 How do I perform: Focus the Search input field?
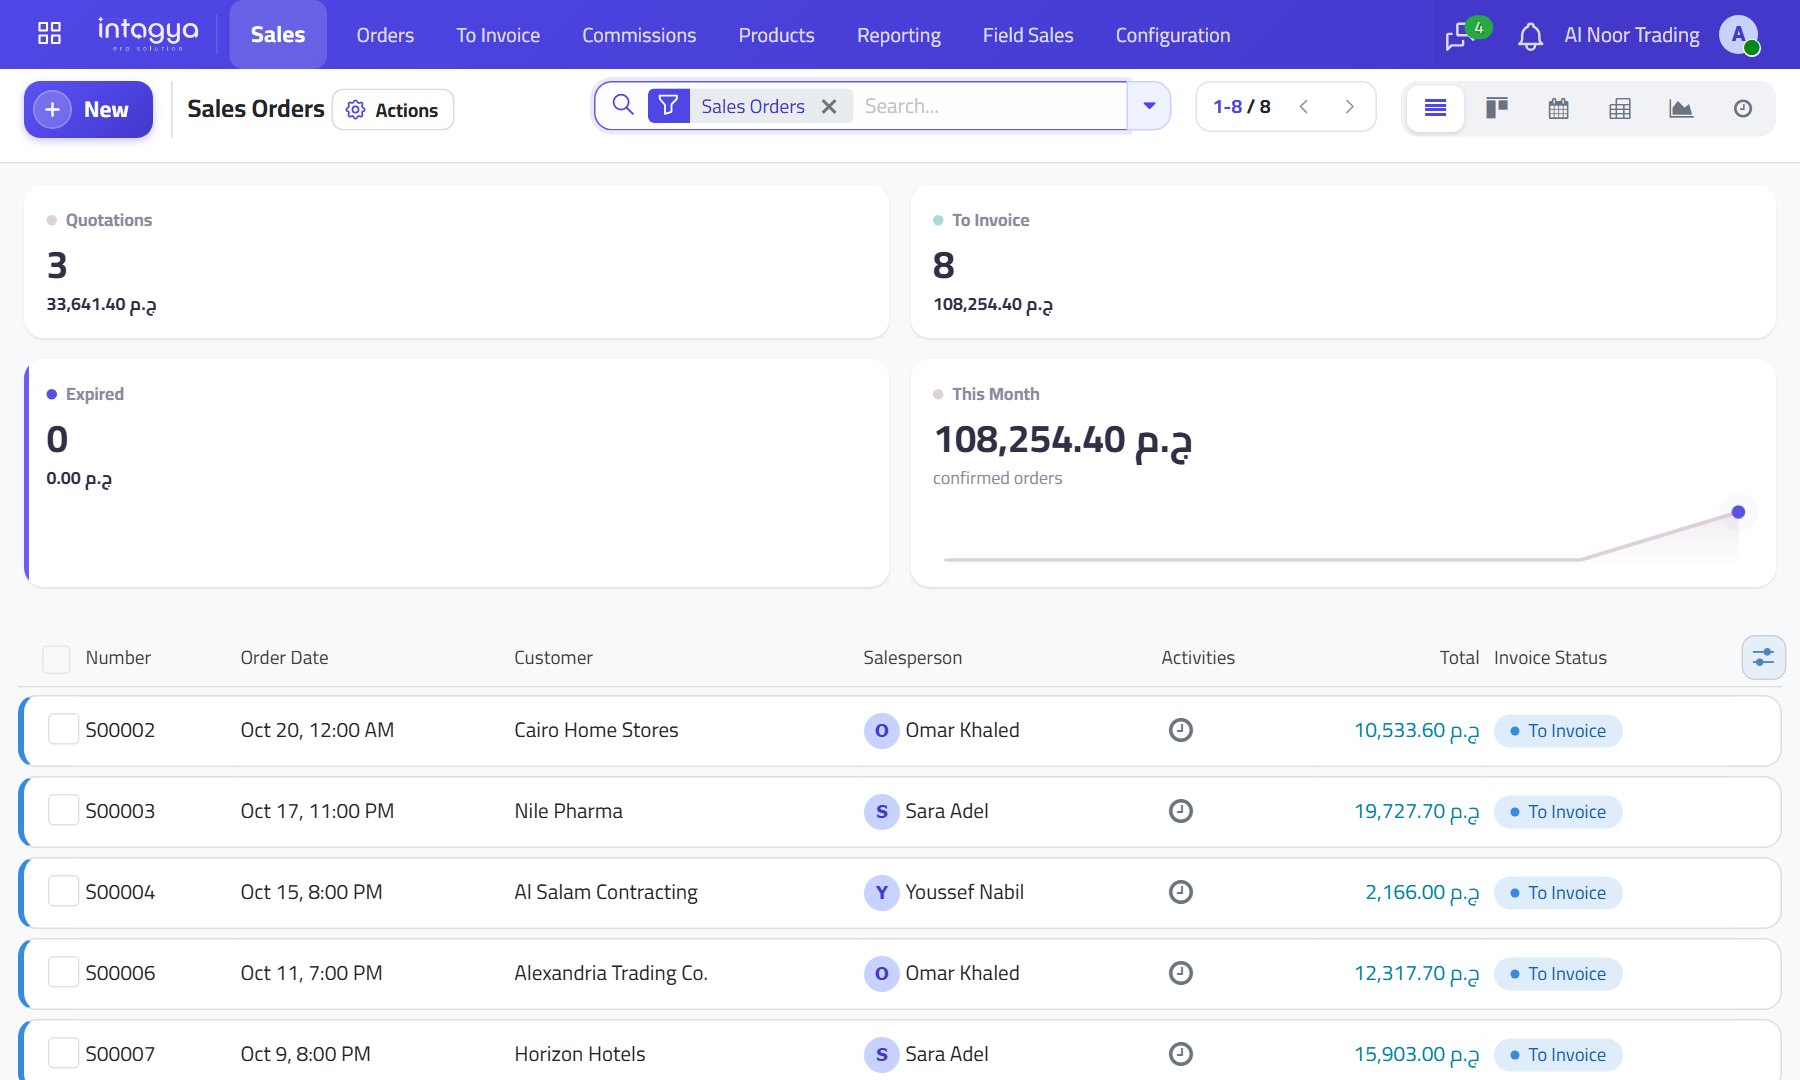click(990, 106)
